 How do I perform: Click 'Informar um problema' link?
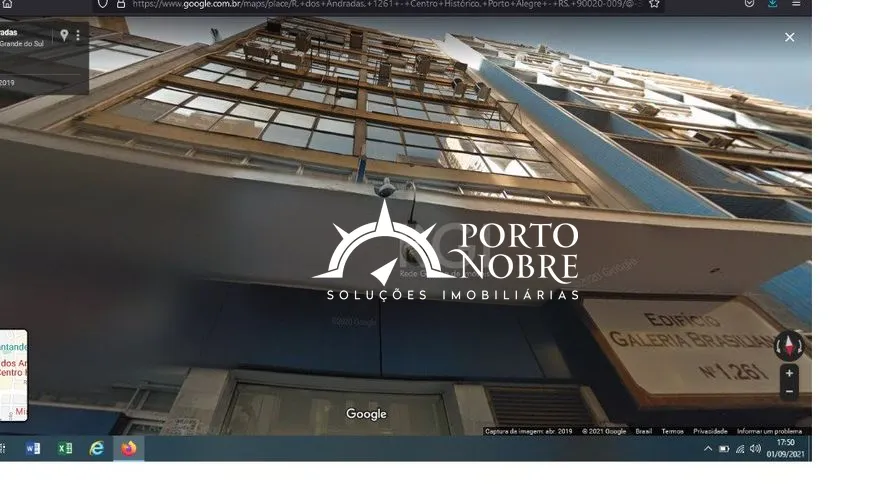coord(770,431)
